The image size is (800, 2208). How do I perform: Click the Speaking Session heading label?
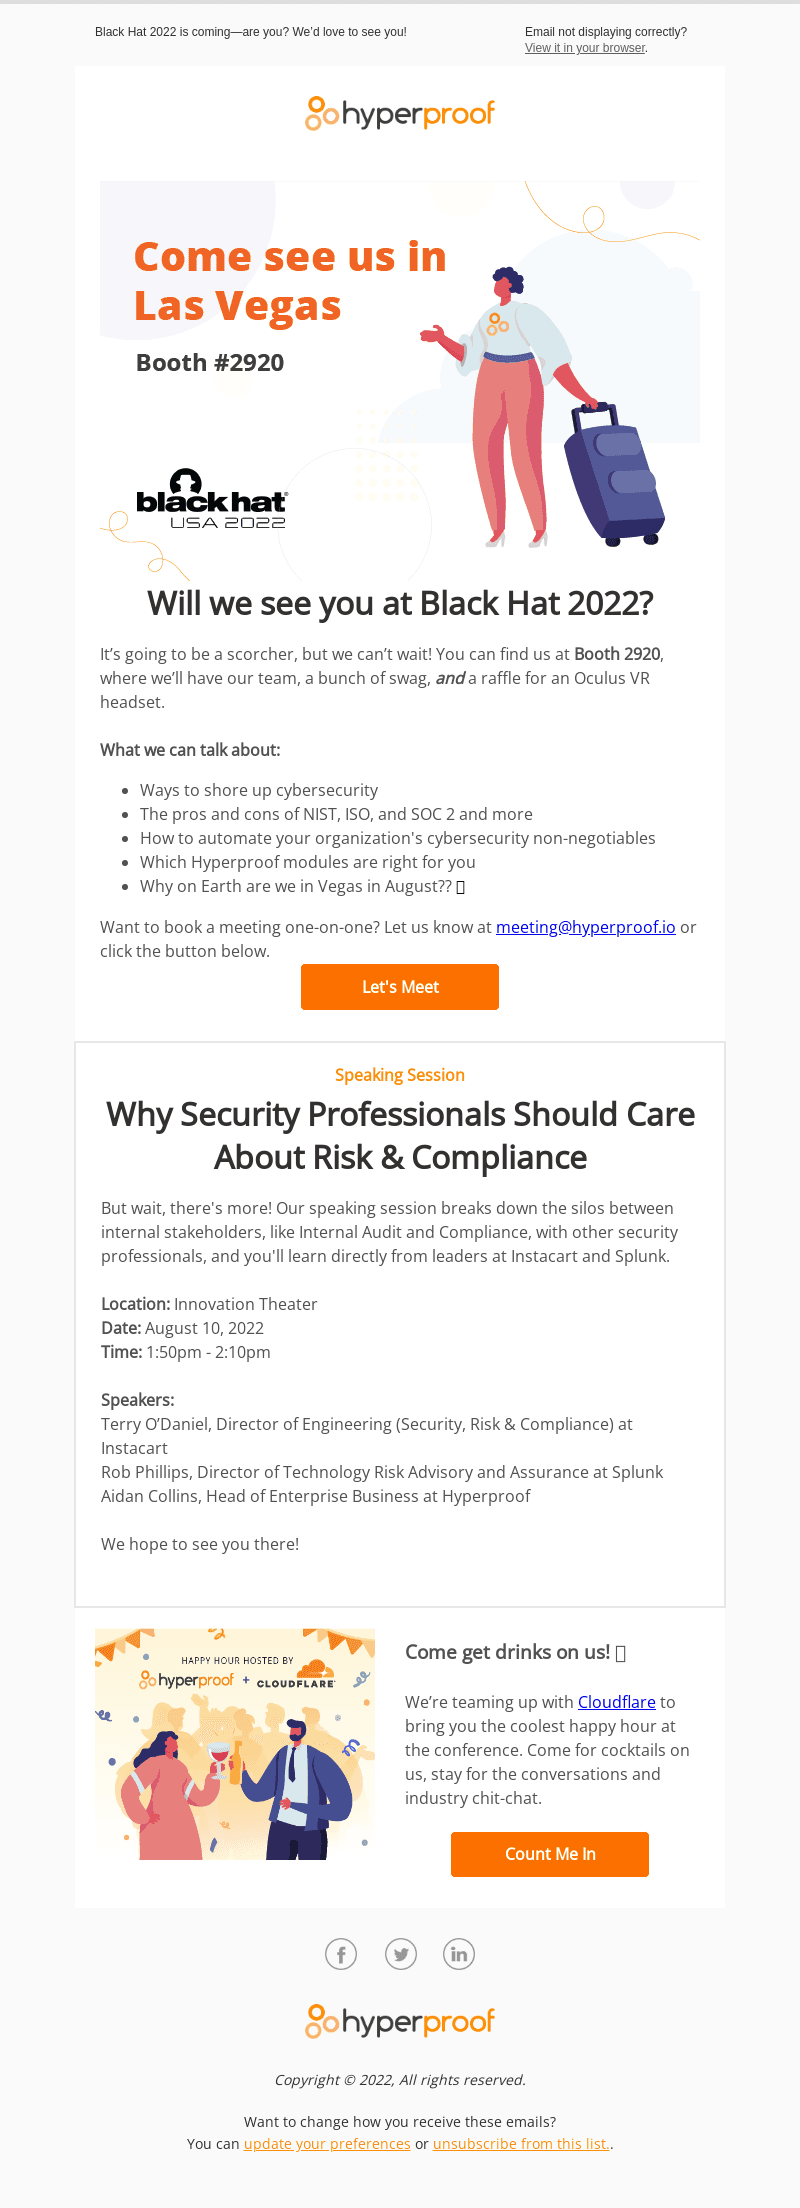pyautogui.click(x=400, y=1075)
